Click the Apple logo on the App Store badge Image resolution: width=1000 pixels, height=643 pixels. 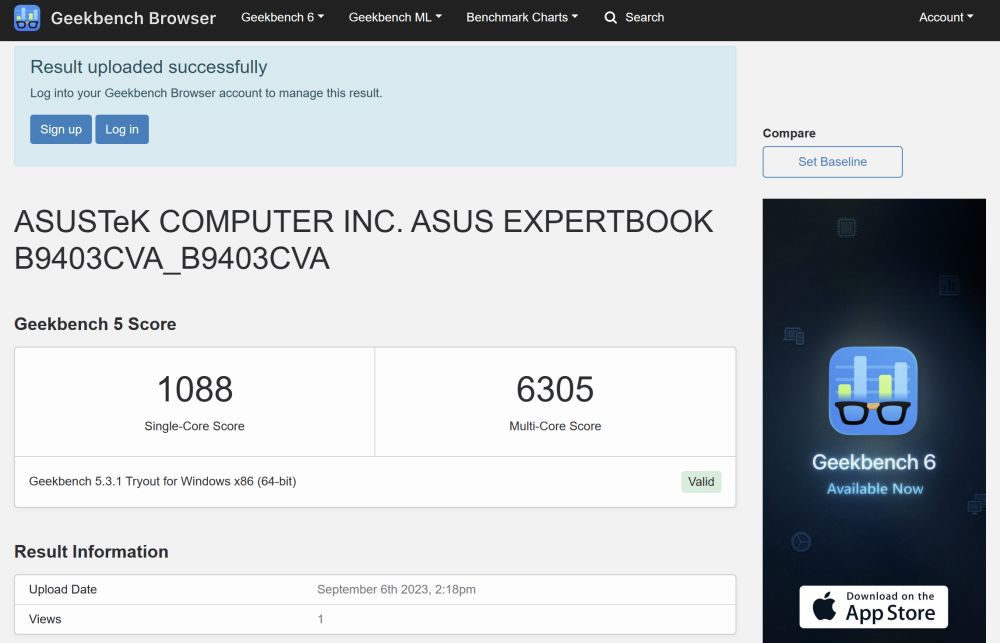click(824, 606)
